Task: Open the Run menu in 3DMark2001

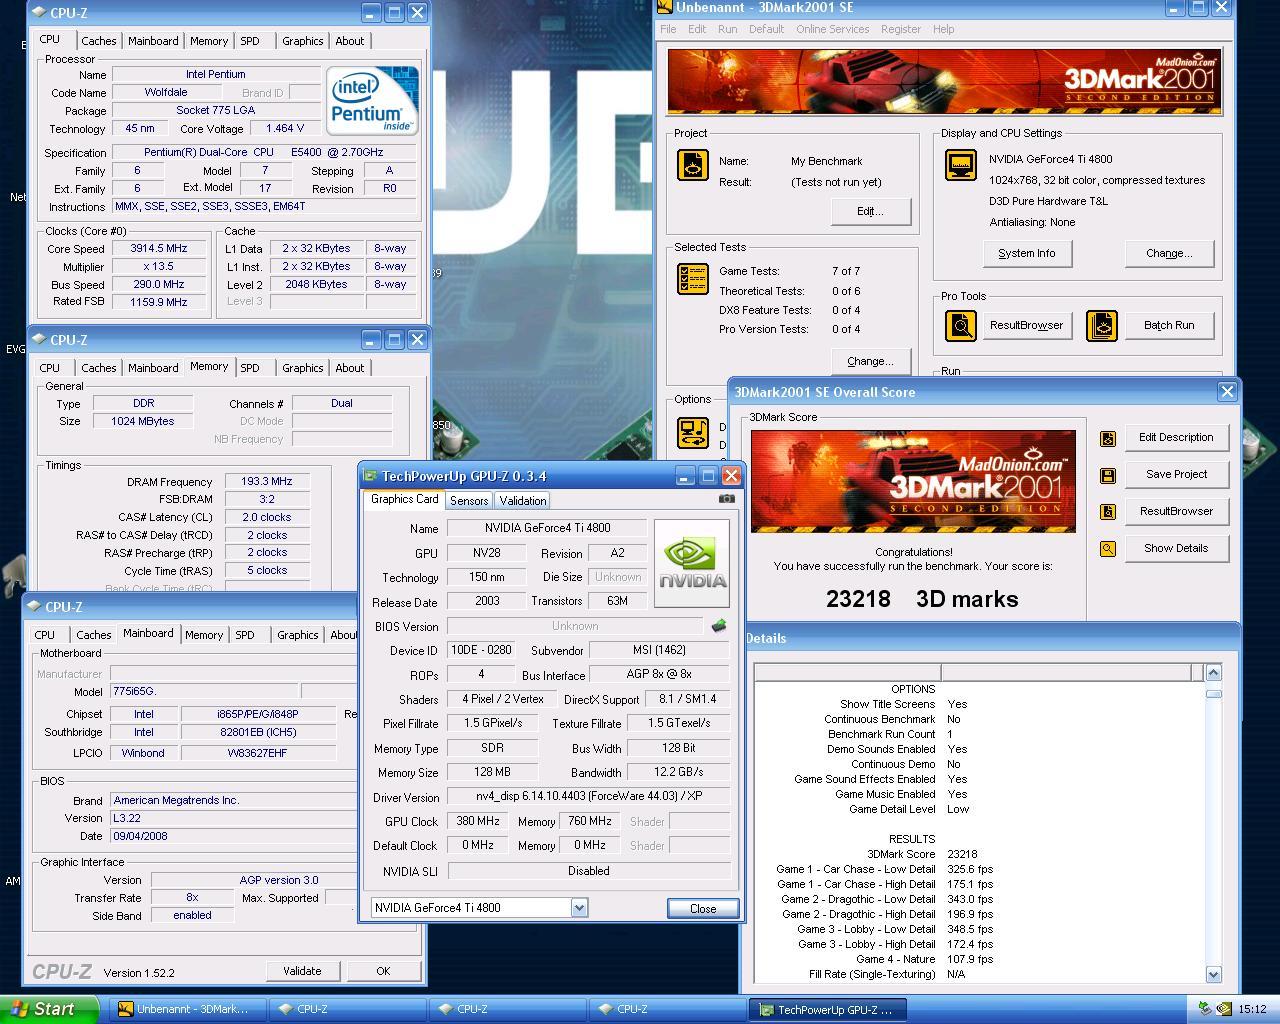Action: [x=727, y=29]
